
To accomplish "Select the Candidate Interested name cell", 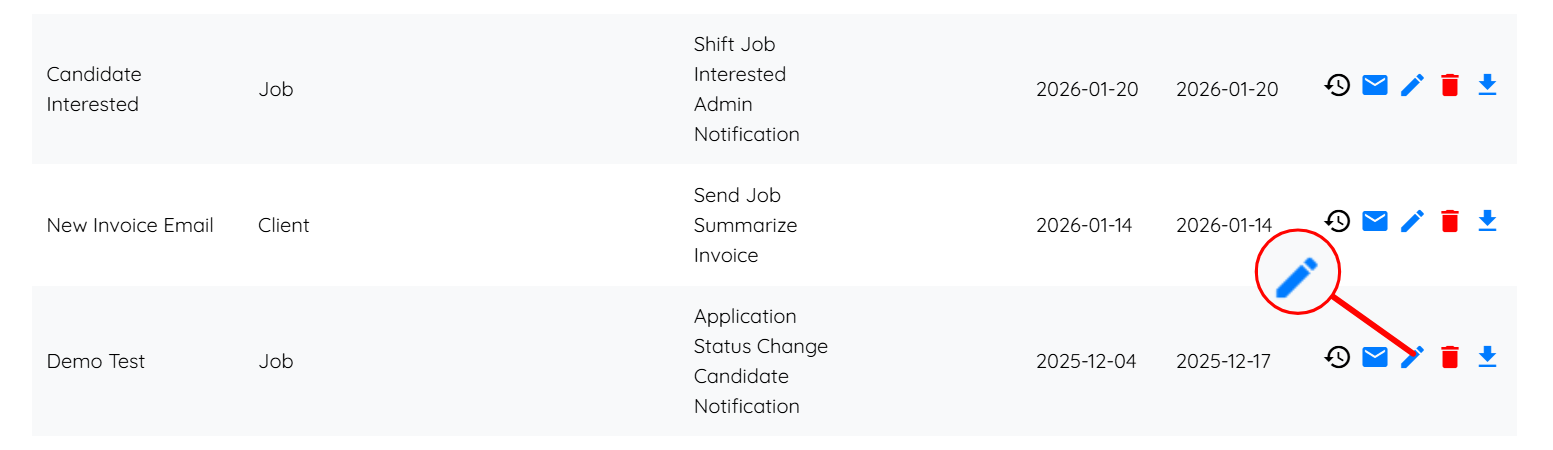I will (94, 89).
